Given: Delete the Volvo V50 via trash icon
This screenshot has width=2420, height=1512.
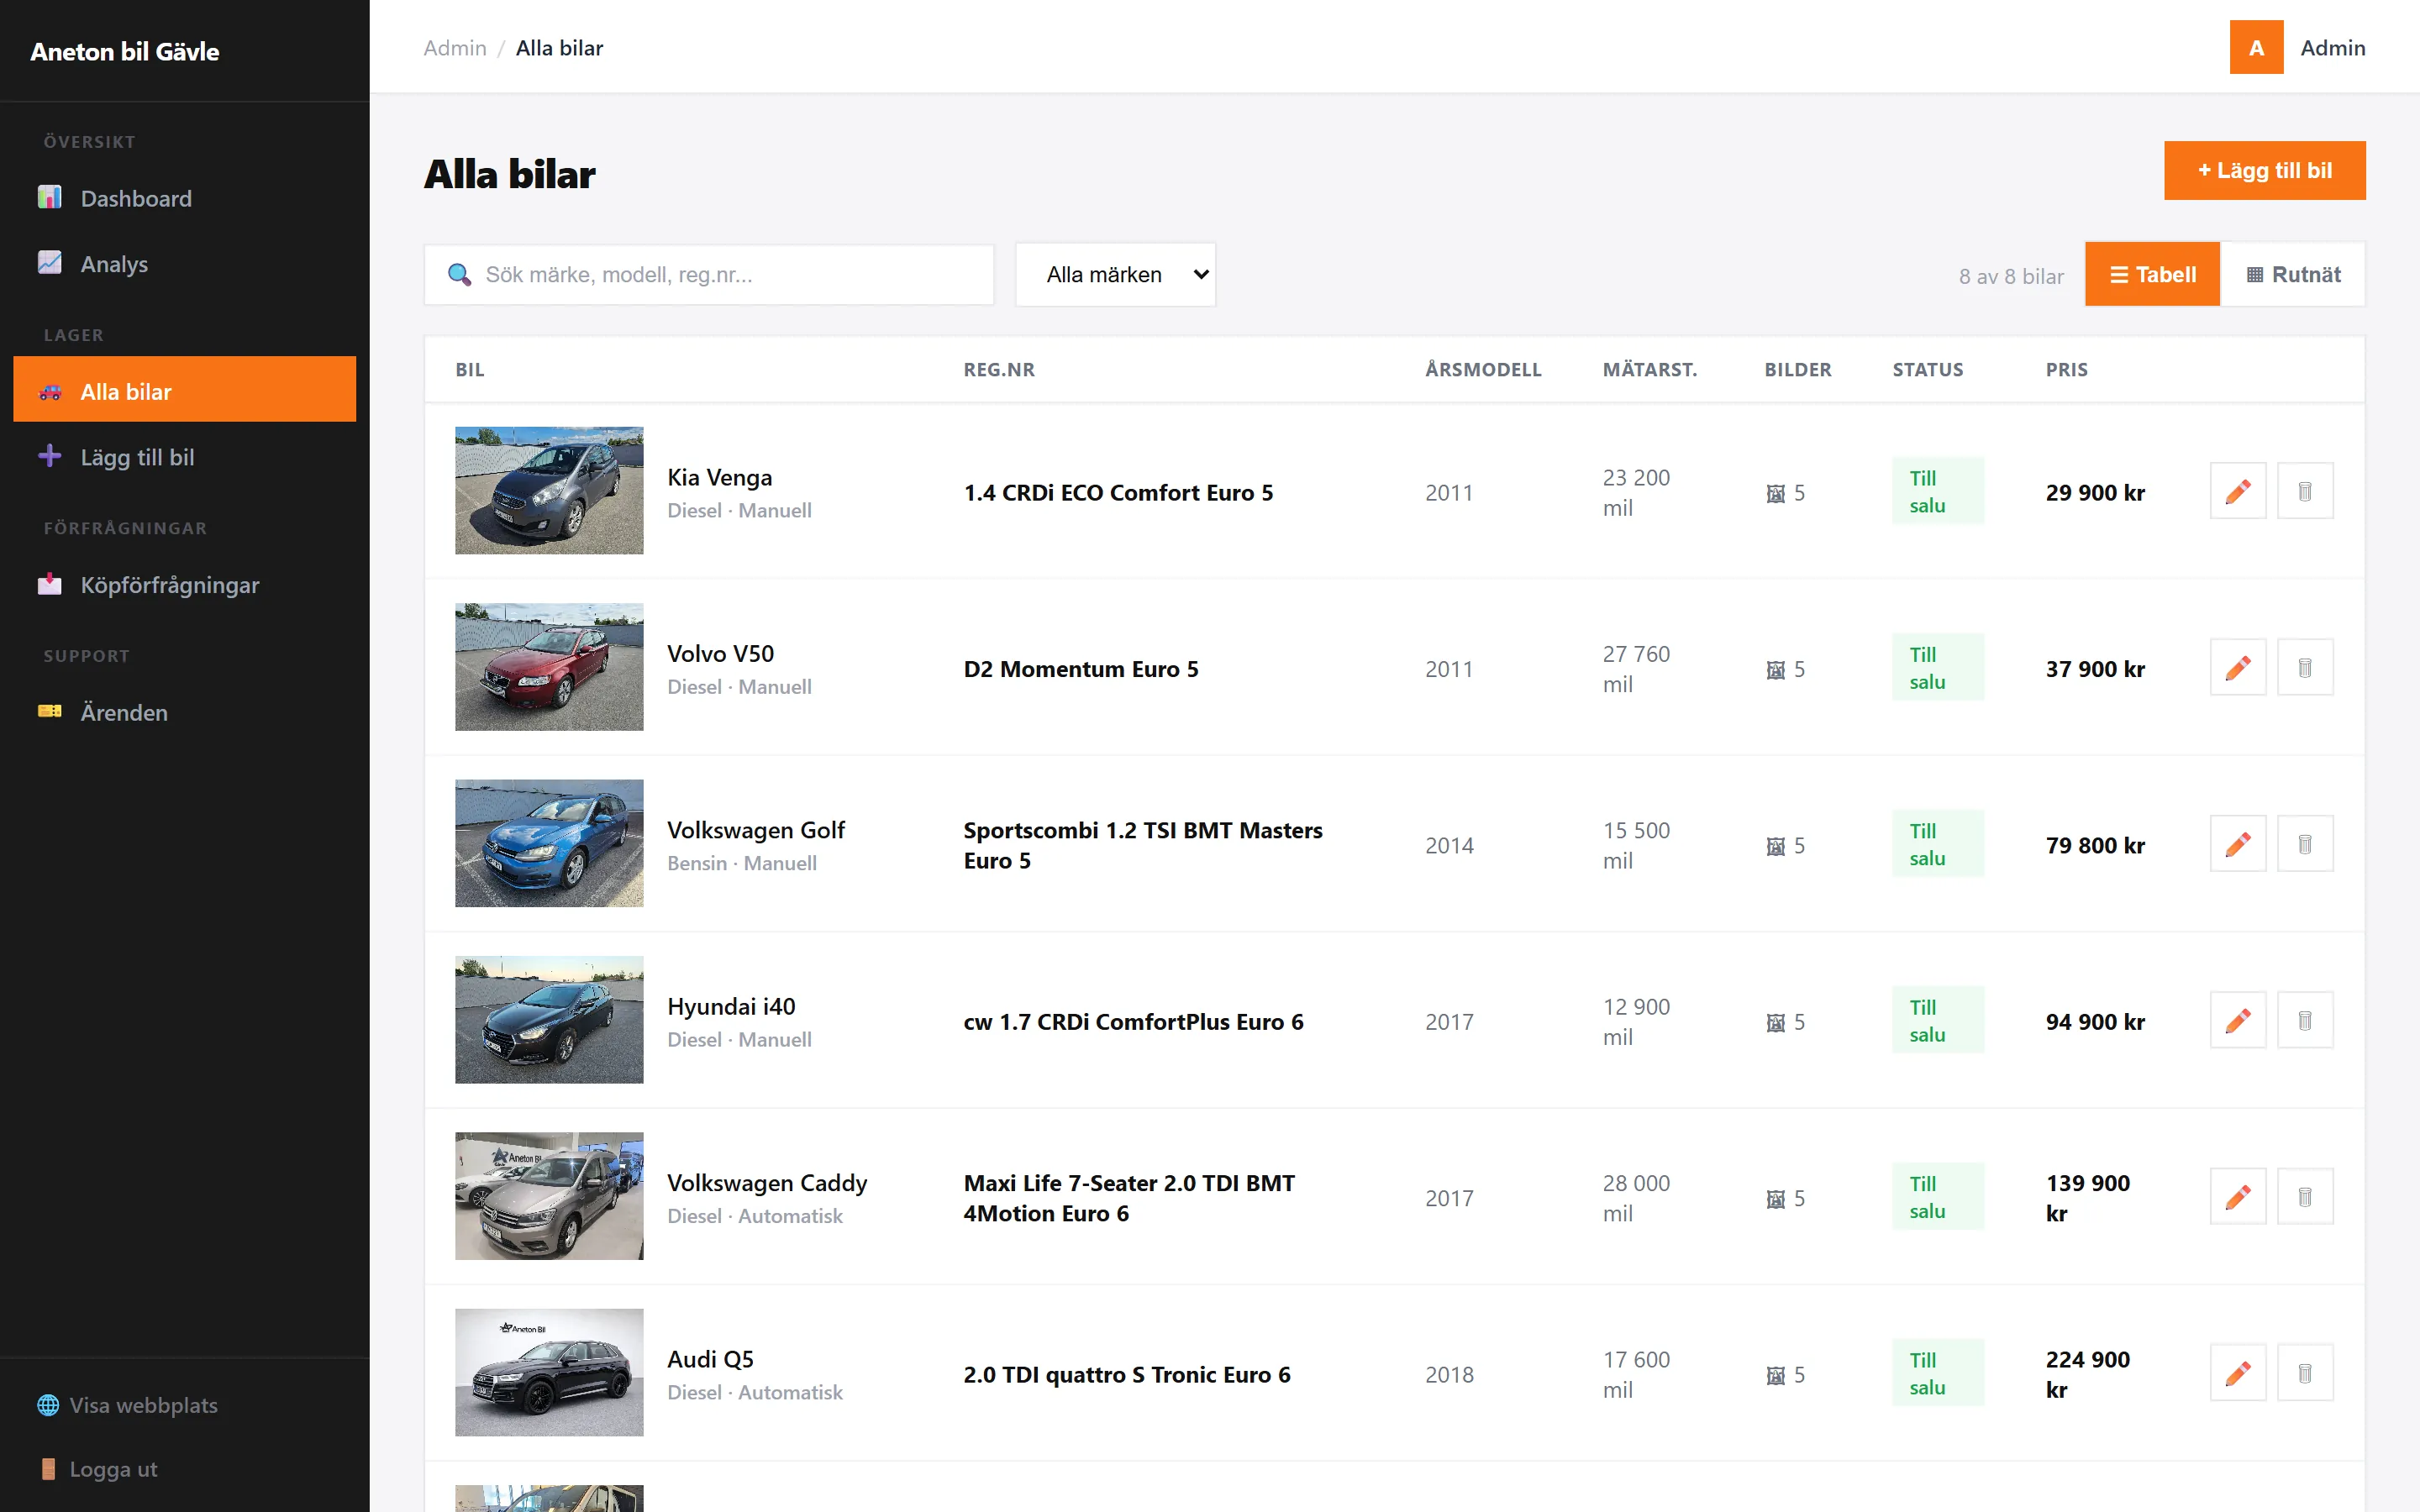Looking at the screenshot, I should 2305,667.
